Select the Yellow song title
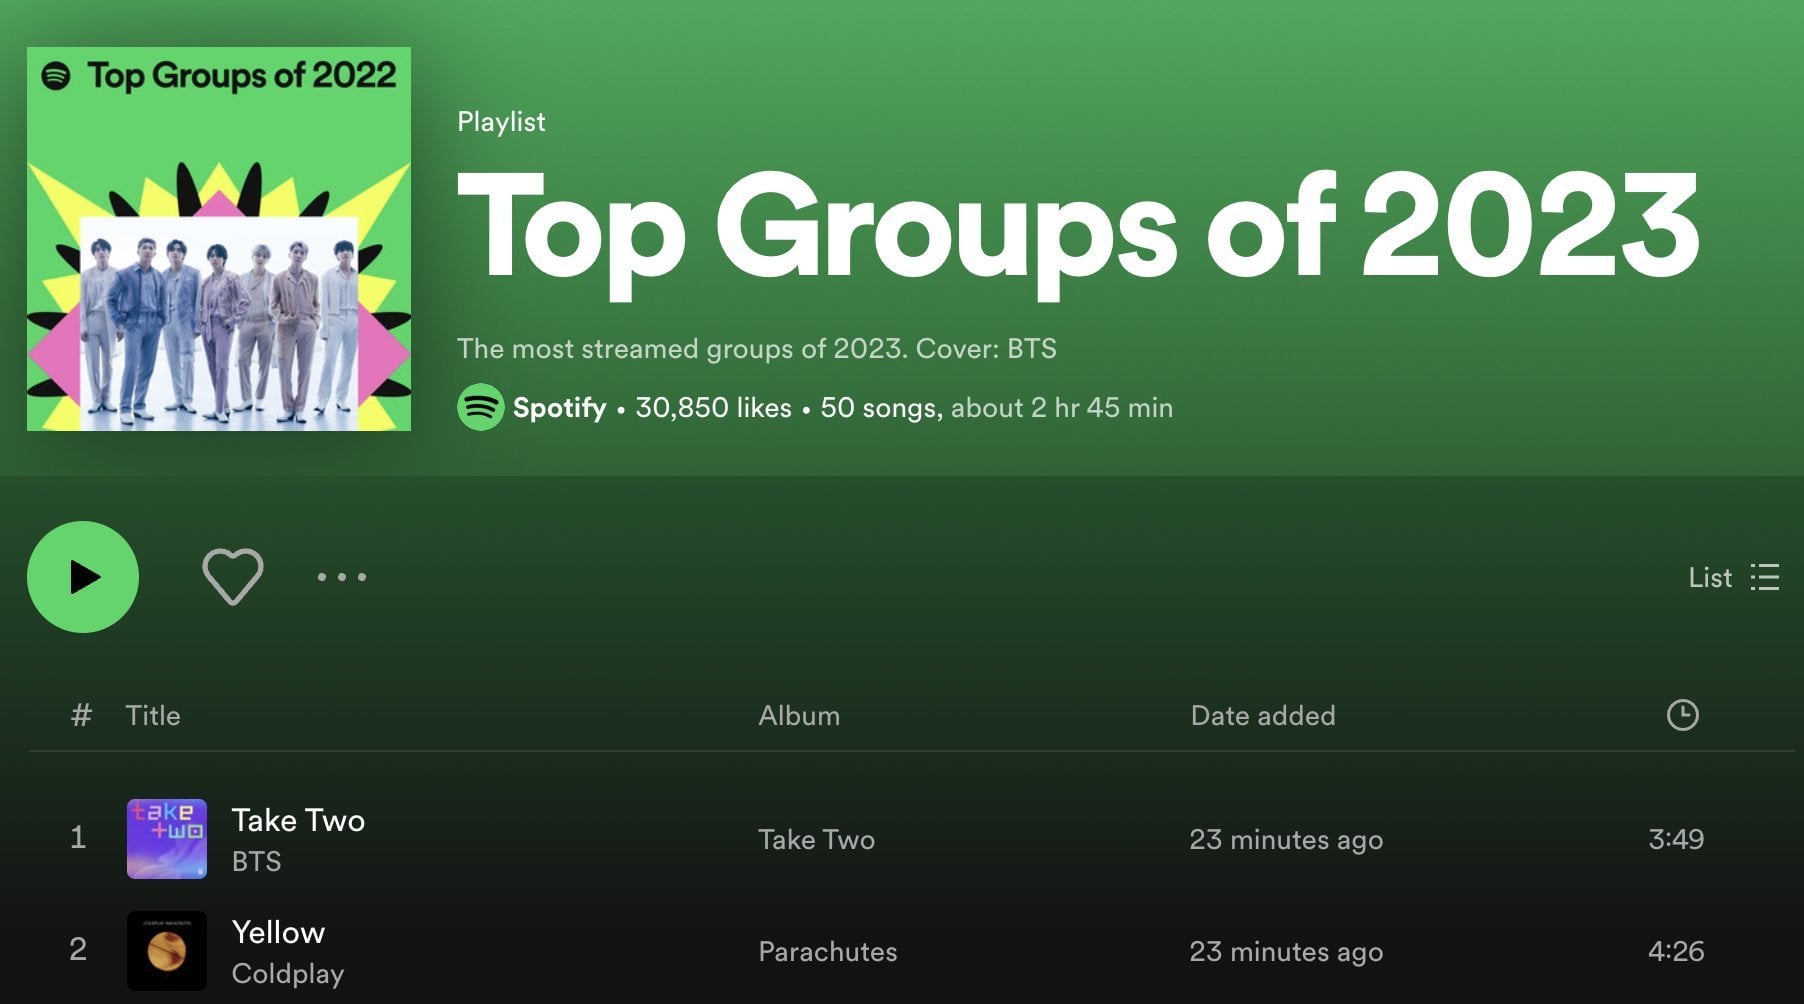Image resolution: width=1804 pixels, height=1004 pixels. (x=278, y=932)
